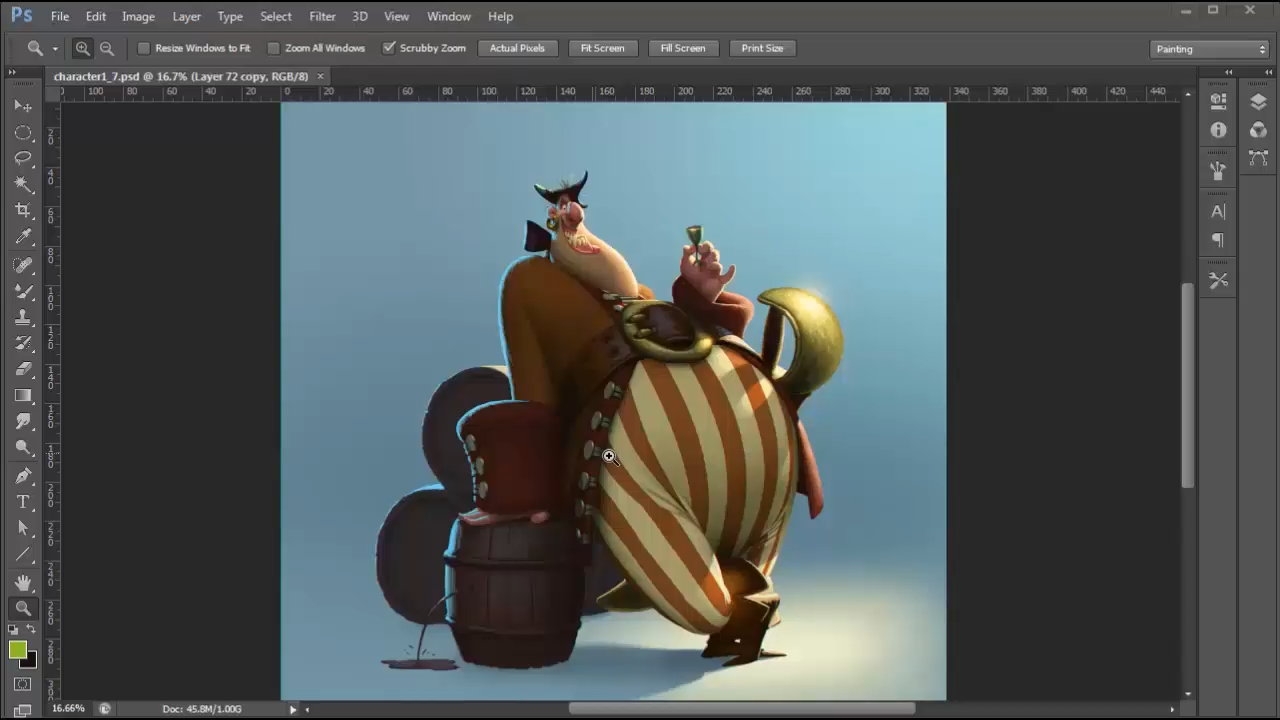Choose Zoom Out mode in options bar
The image size is (1280, 720).
(x=106, y=48)
